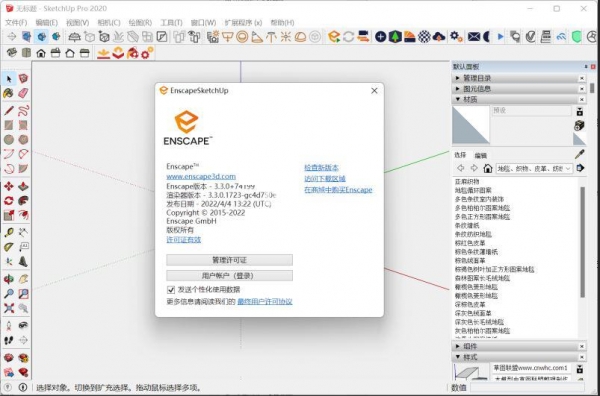
Task: Click the 用户帐户（登录）button
Action: point(229,276)
